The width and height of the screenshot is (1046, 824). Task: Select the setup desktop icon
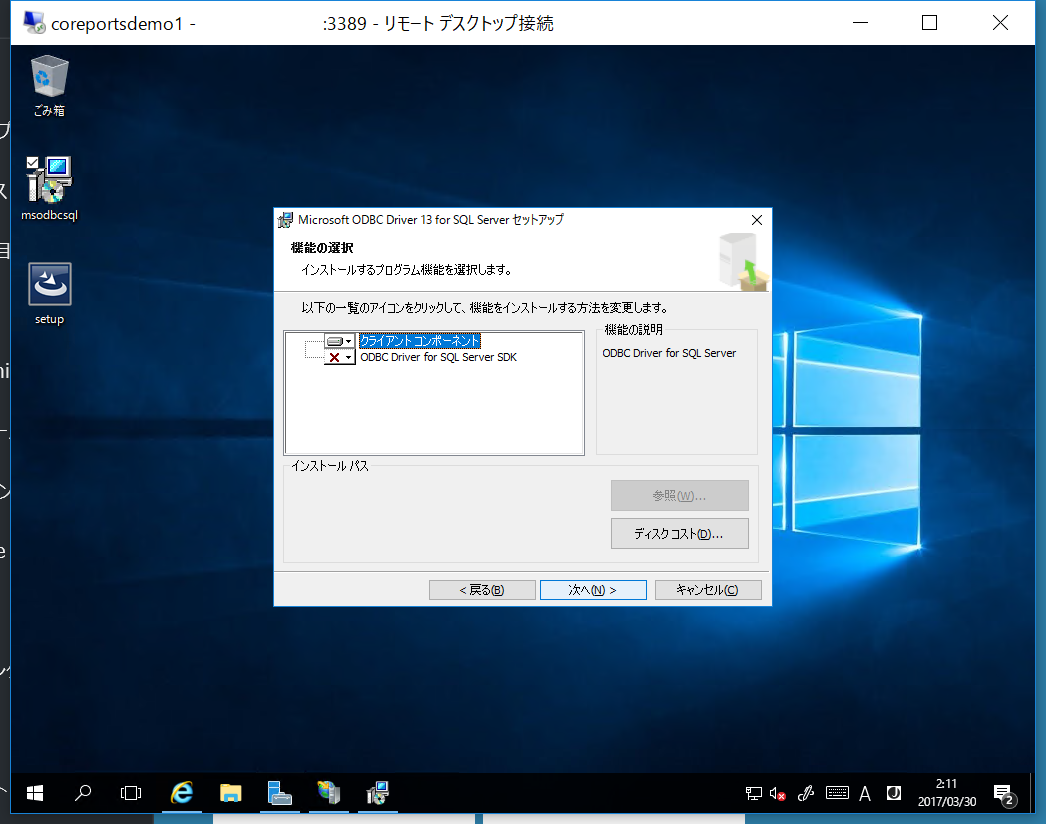pyautogui.click(x=49, y=294)
